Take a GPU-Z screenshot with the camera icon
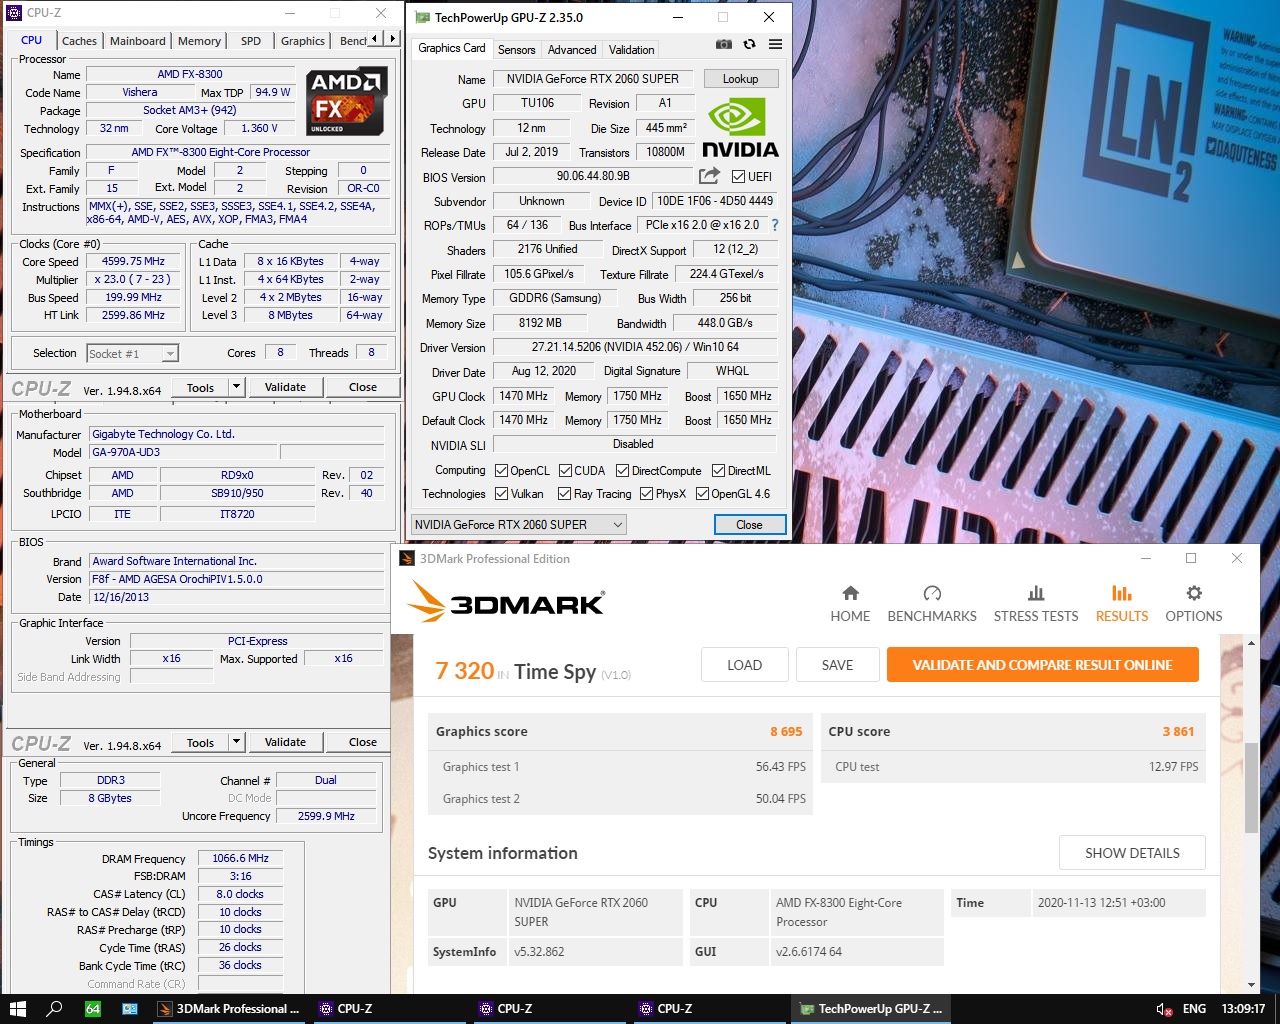The width and height of the screenshot is (1280, 1024). pyautogui.click(x=724, y=44)
